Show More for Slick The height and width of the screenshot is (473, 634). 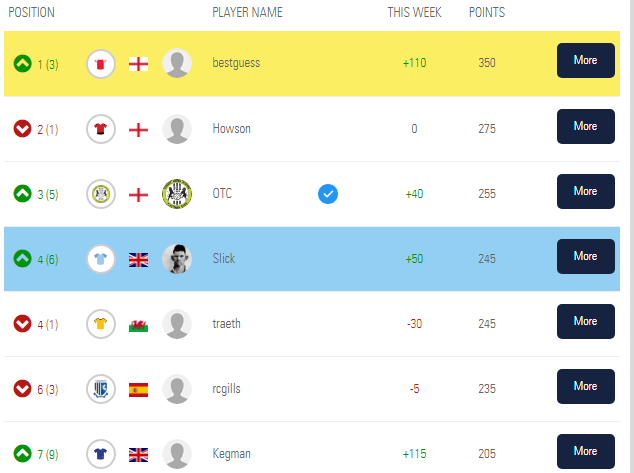coord(585,257)
